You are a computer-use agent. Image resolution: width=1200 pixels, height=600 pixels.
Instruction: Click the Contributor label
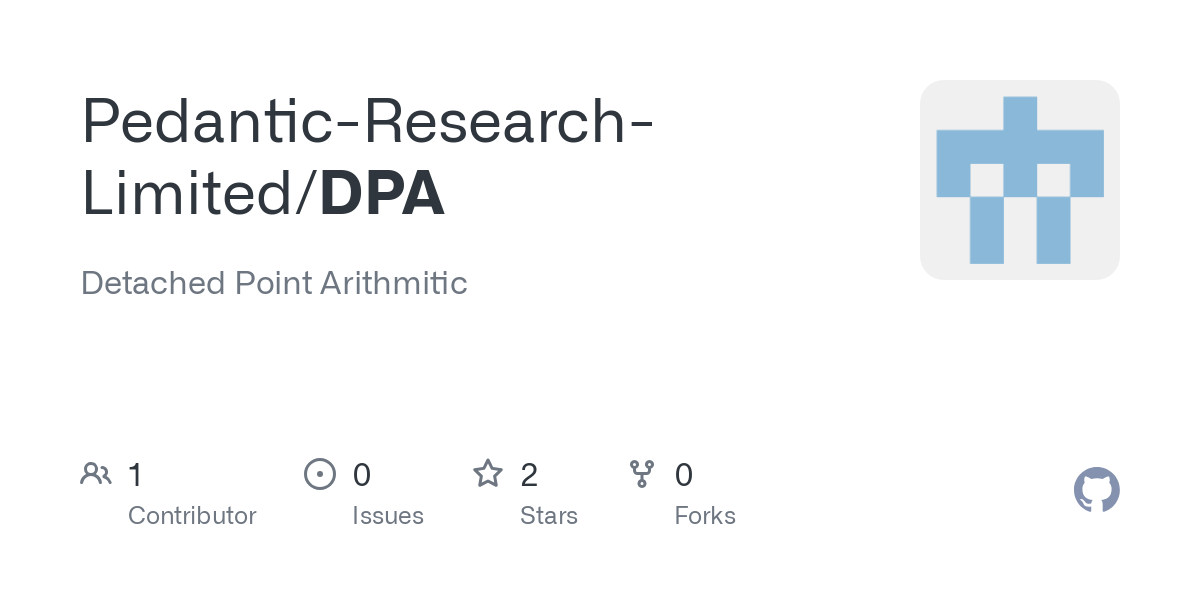click(x=192, y=516)
